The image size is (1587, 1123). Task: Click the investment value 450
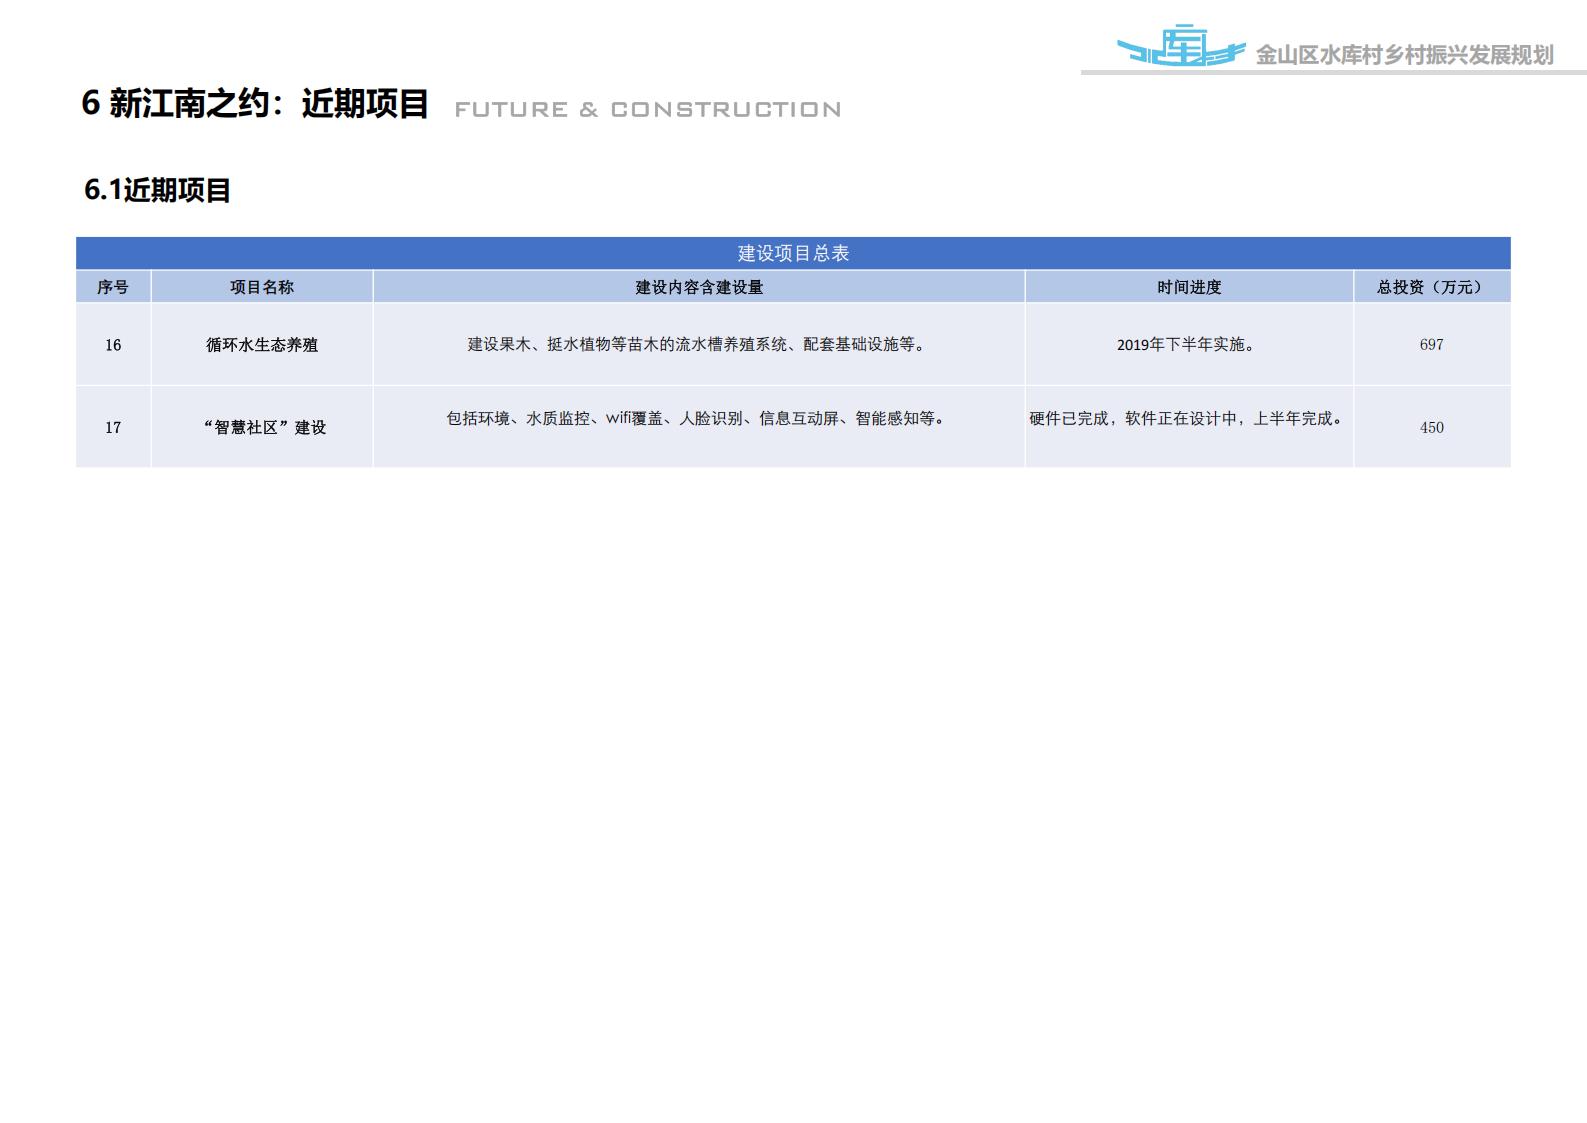coord(1432,427)
